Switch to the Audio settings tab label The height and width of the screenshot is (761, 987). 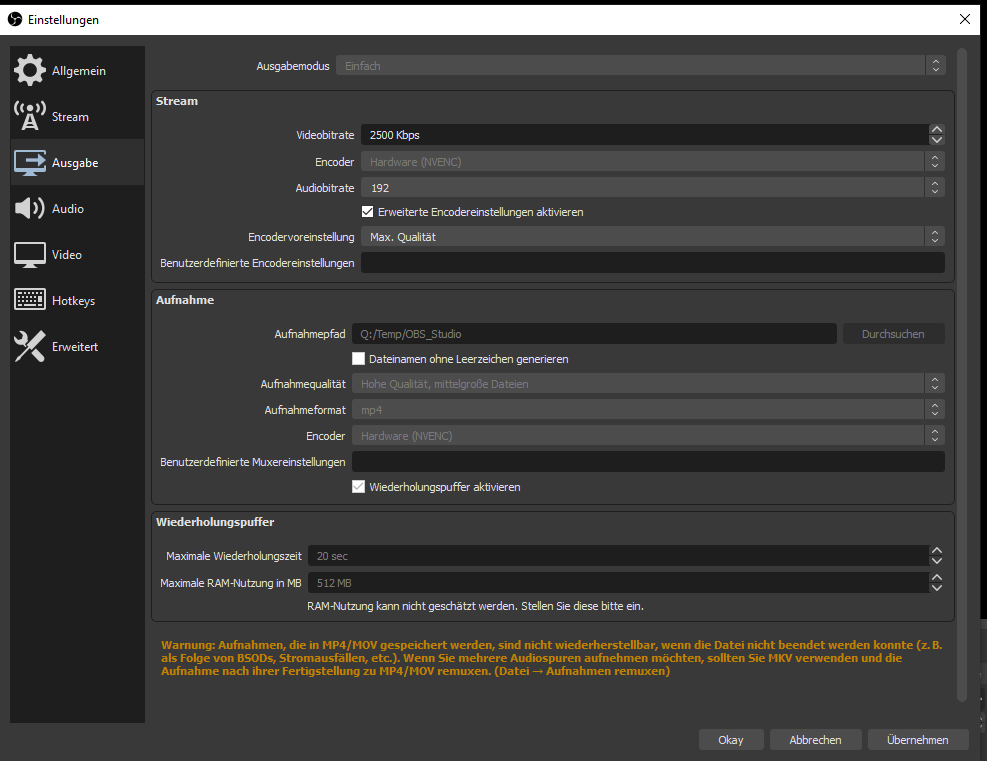[68, 209]
